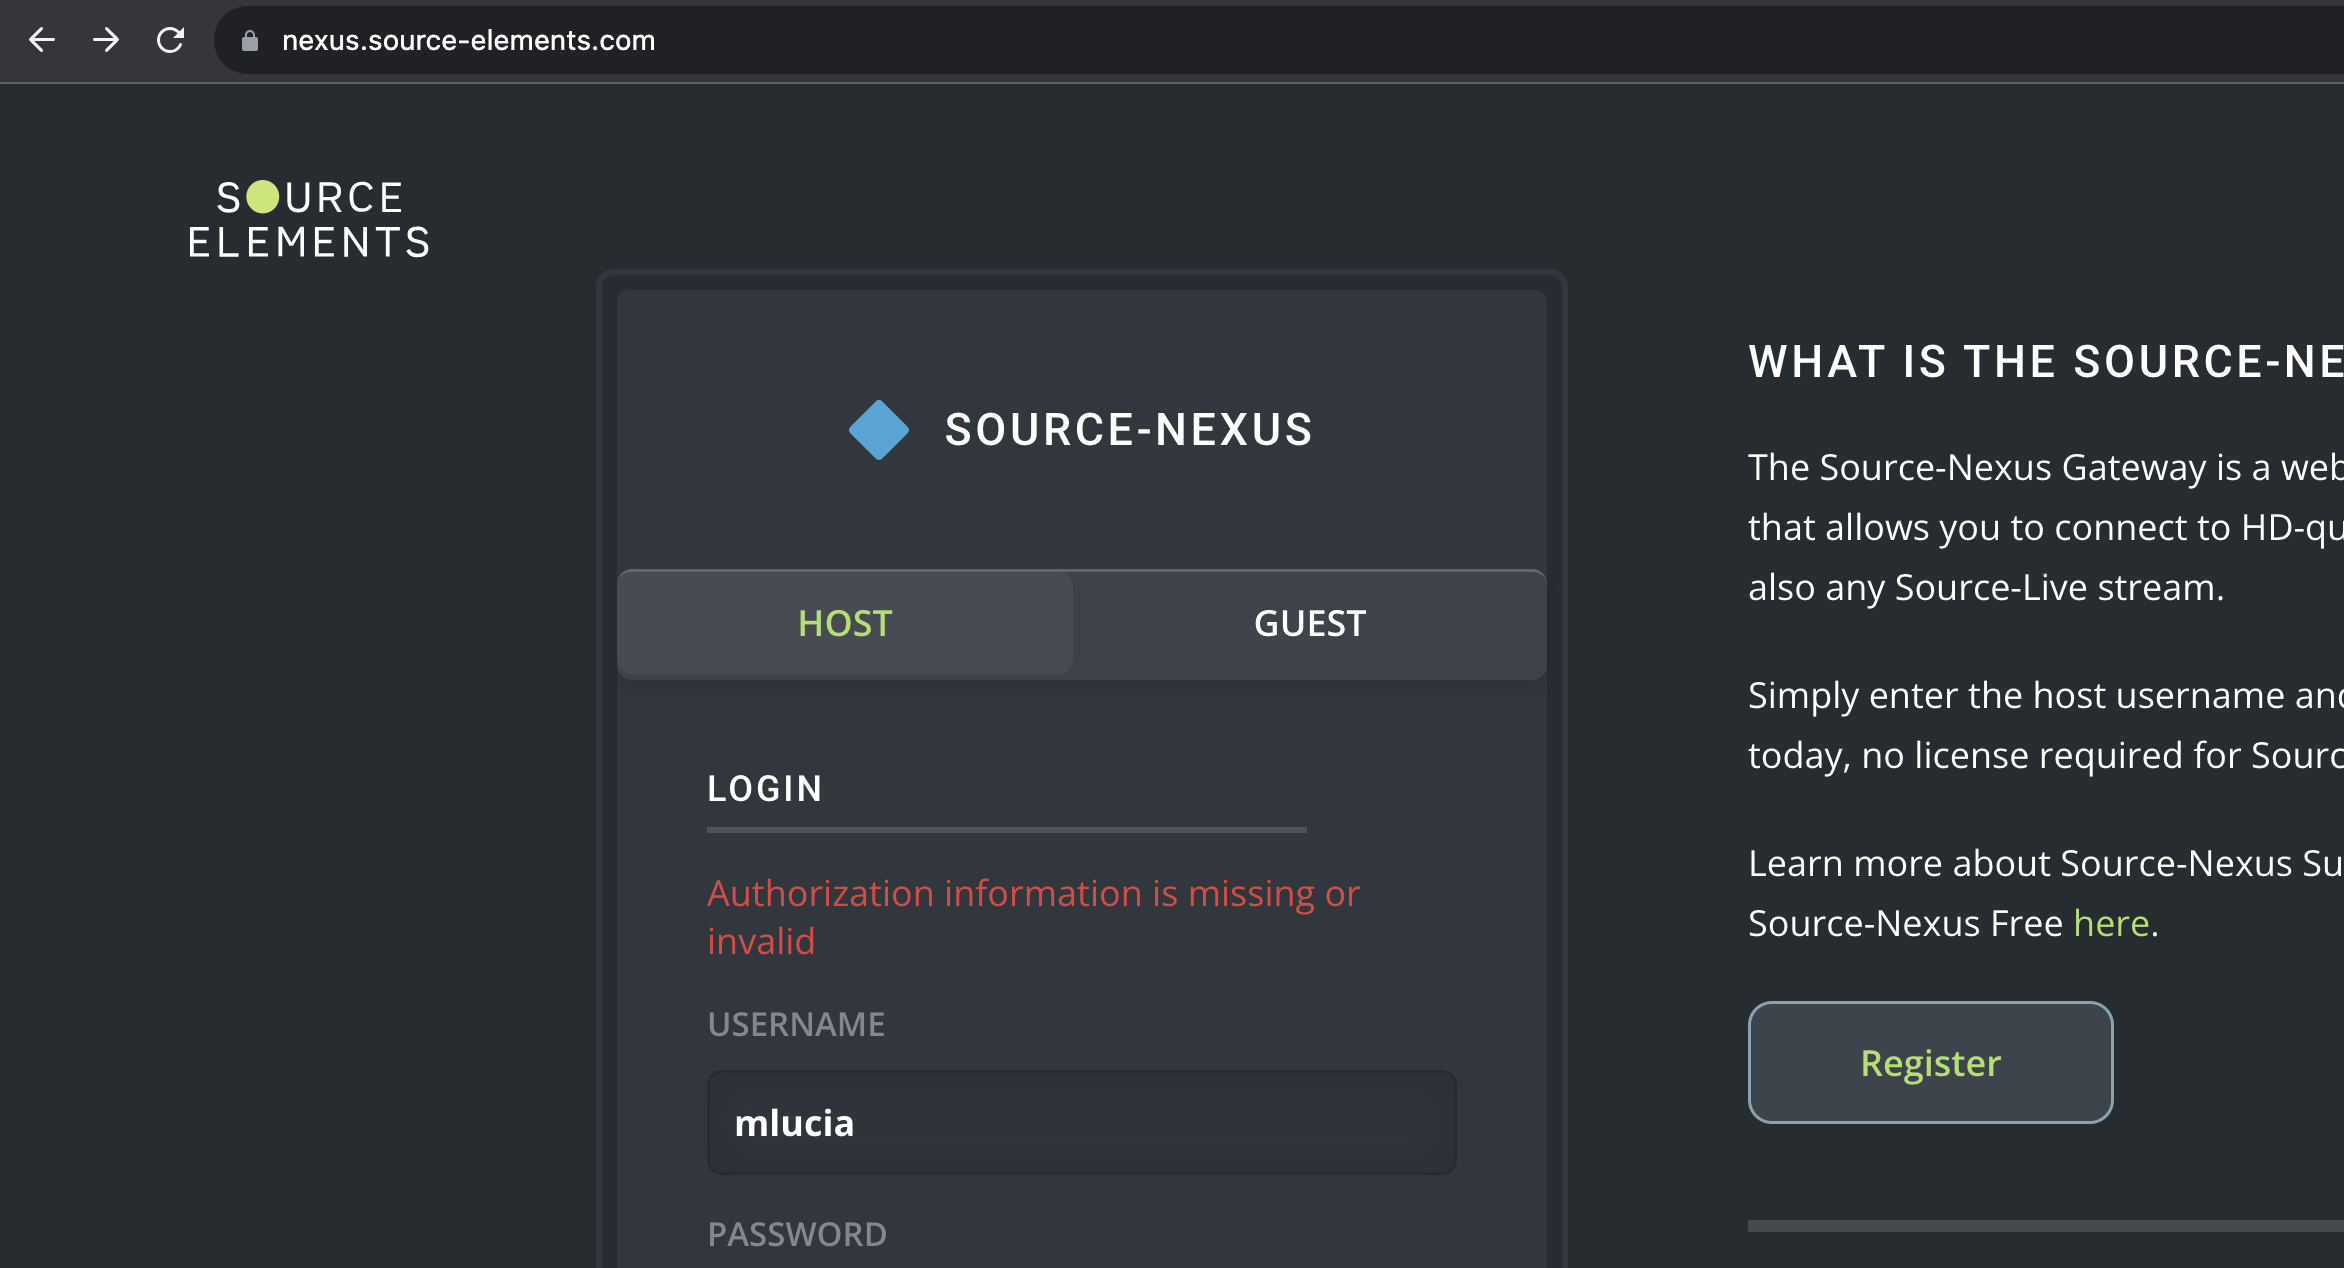
Task: Switch to the GUEST tab
Action: click(x=1309, y=624)
